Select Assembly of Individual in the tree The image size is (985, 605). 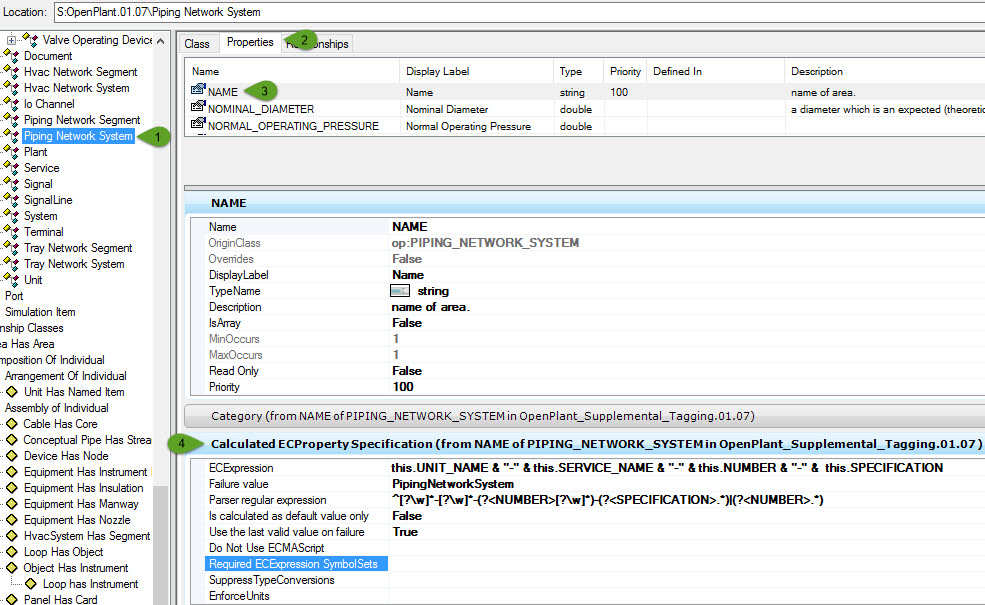coord(57,408)
